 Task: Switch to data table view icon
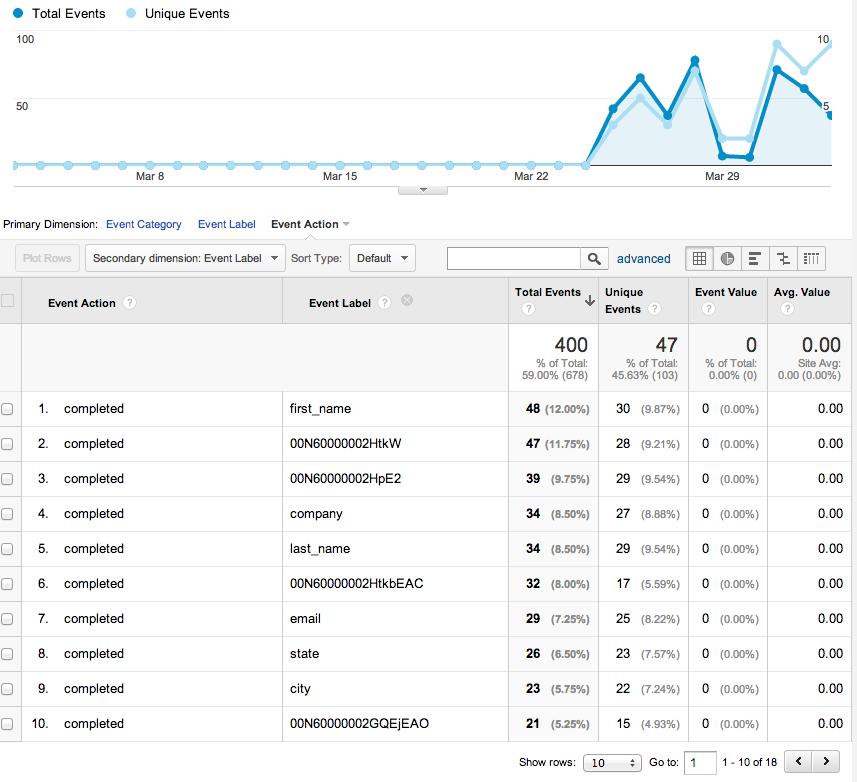(699, 258)
